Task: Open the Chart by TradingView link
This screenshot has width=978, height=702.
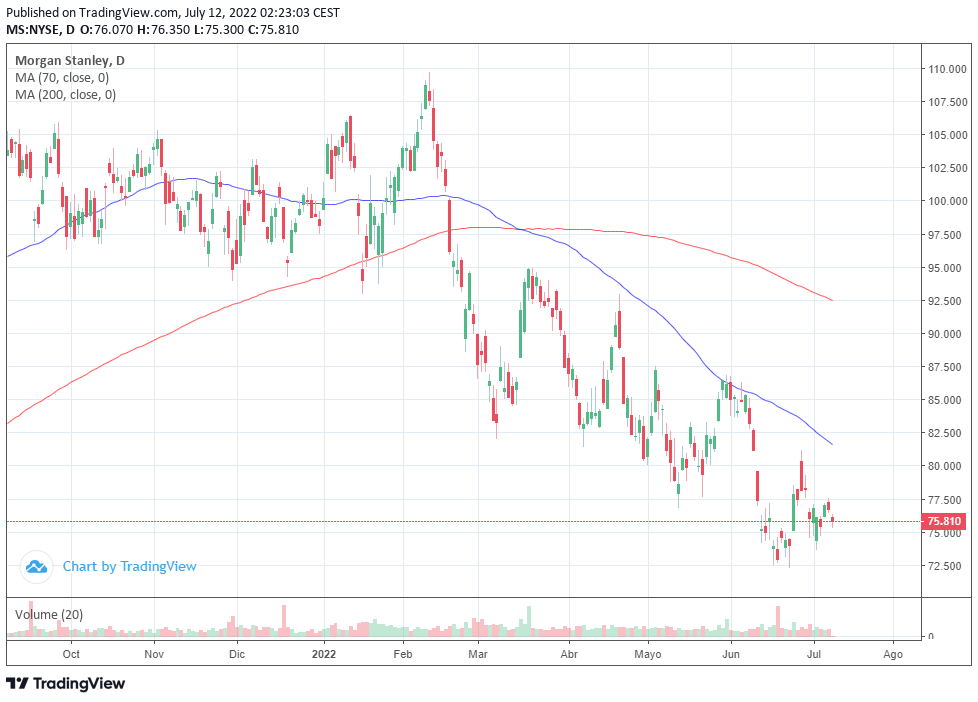Action: click(129, 567)
